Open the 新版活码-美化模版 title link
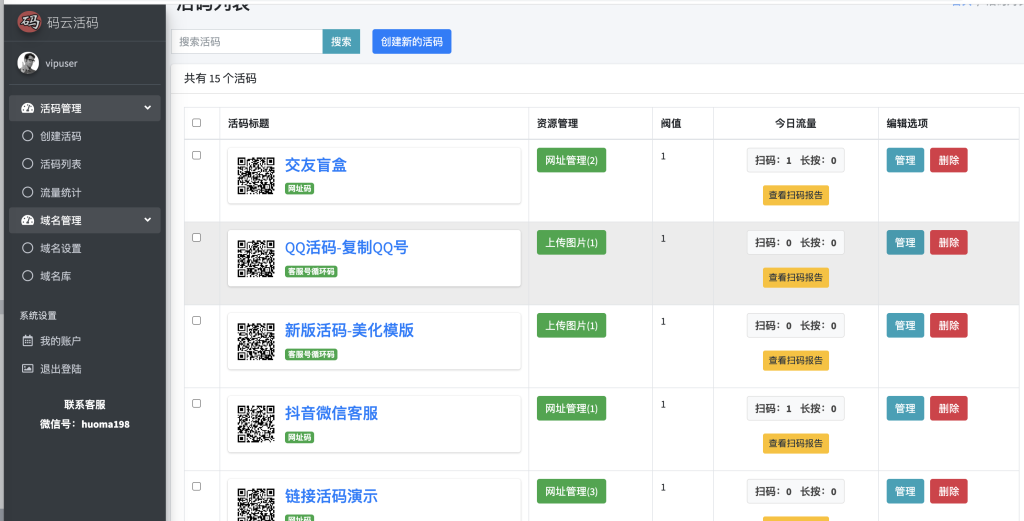Viewport: 1024px width, 521px height. tap(349, 330)
